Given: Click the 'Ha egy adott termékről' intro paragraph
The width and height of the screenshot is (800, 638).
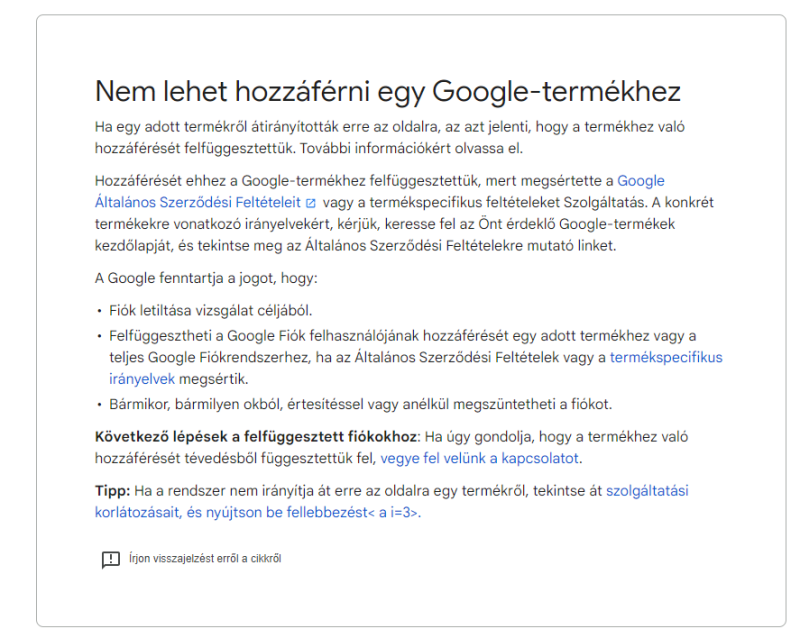Looking at the screenshot, I should [x=390, y=137].
